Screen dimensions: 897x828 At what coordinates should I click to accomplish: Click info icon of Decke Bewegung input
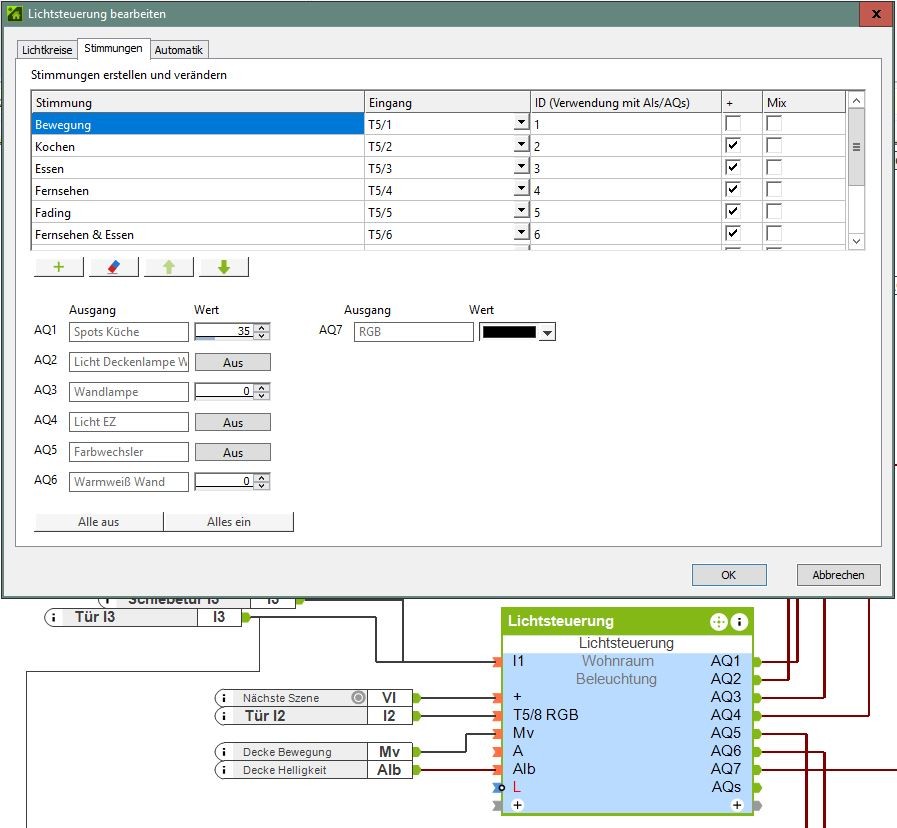click(224, 752)
